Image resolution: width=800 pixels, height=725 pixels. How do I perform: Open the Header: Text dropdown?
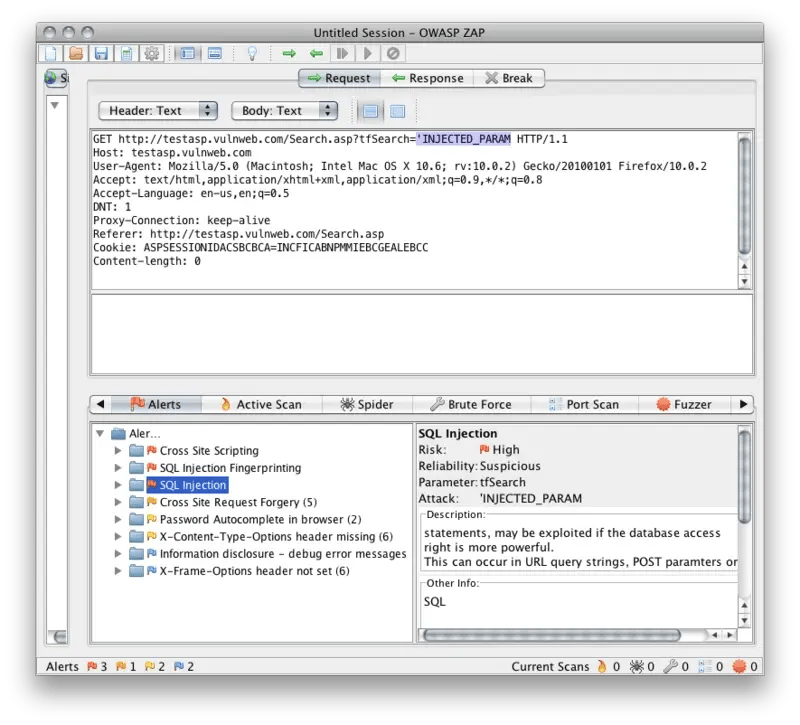pos(158,111)
